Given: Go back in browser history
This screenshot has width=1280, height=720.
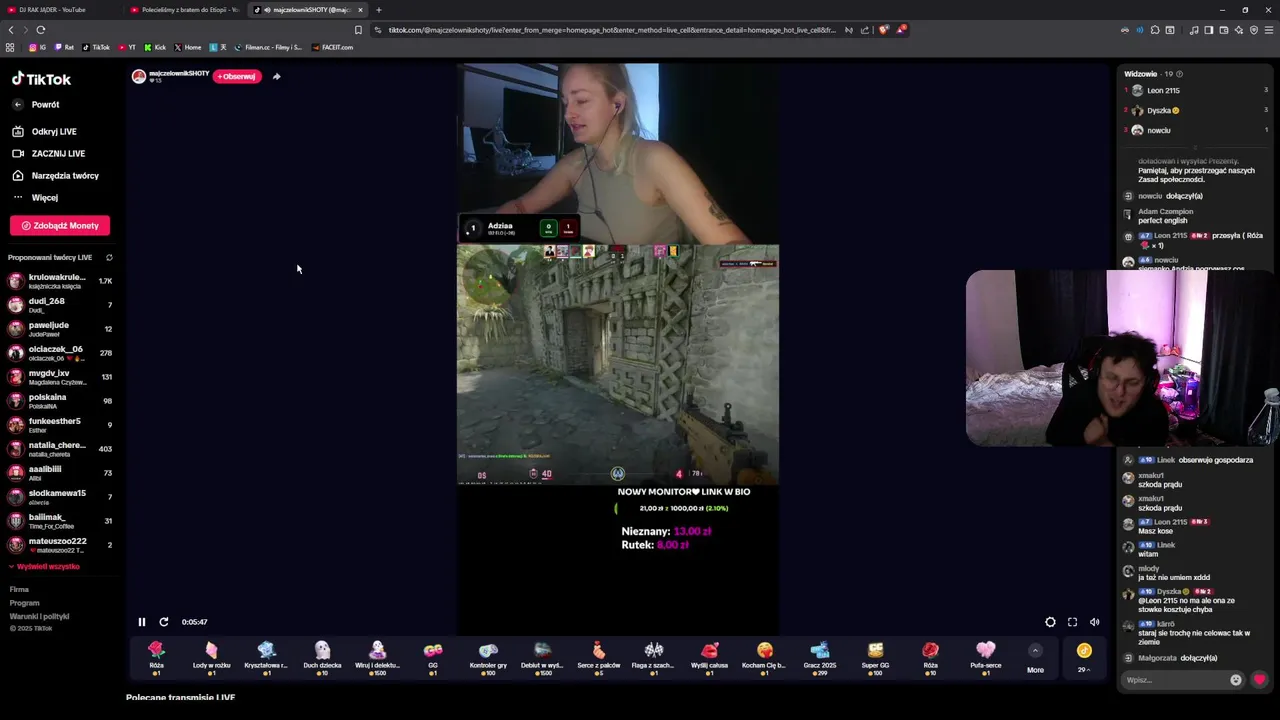Looking at the screenshot, I should 11,30.
